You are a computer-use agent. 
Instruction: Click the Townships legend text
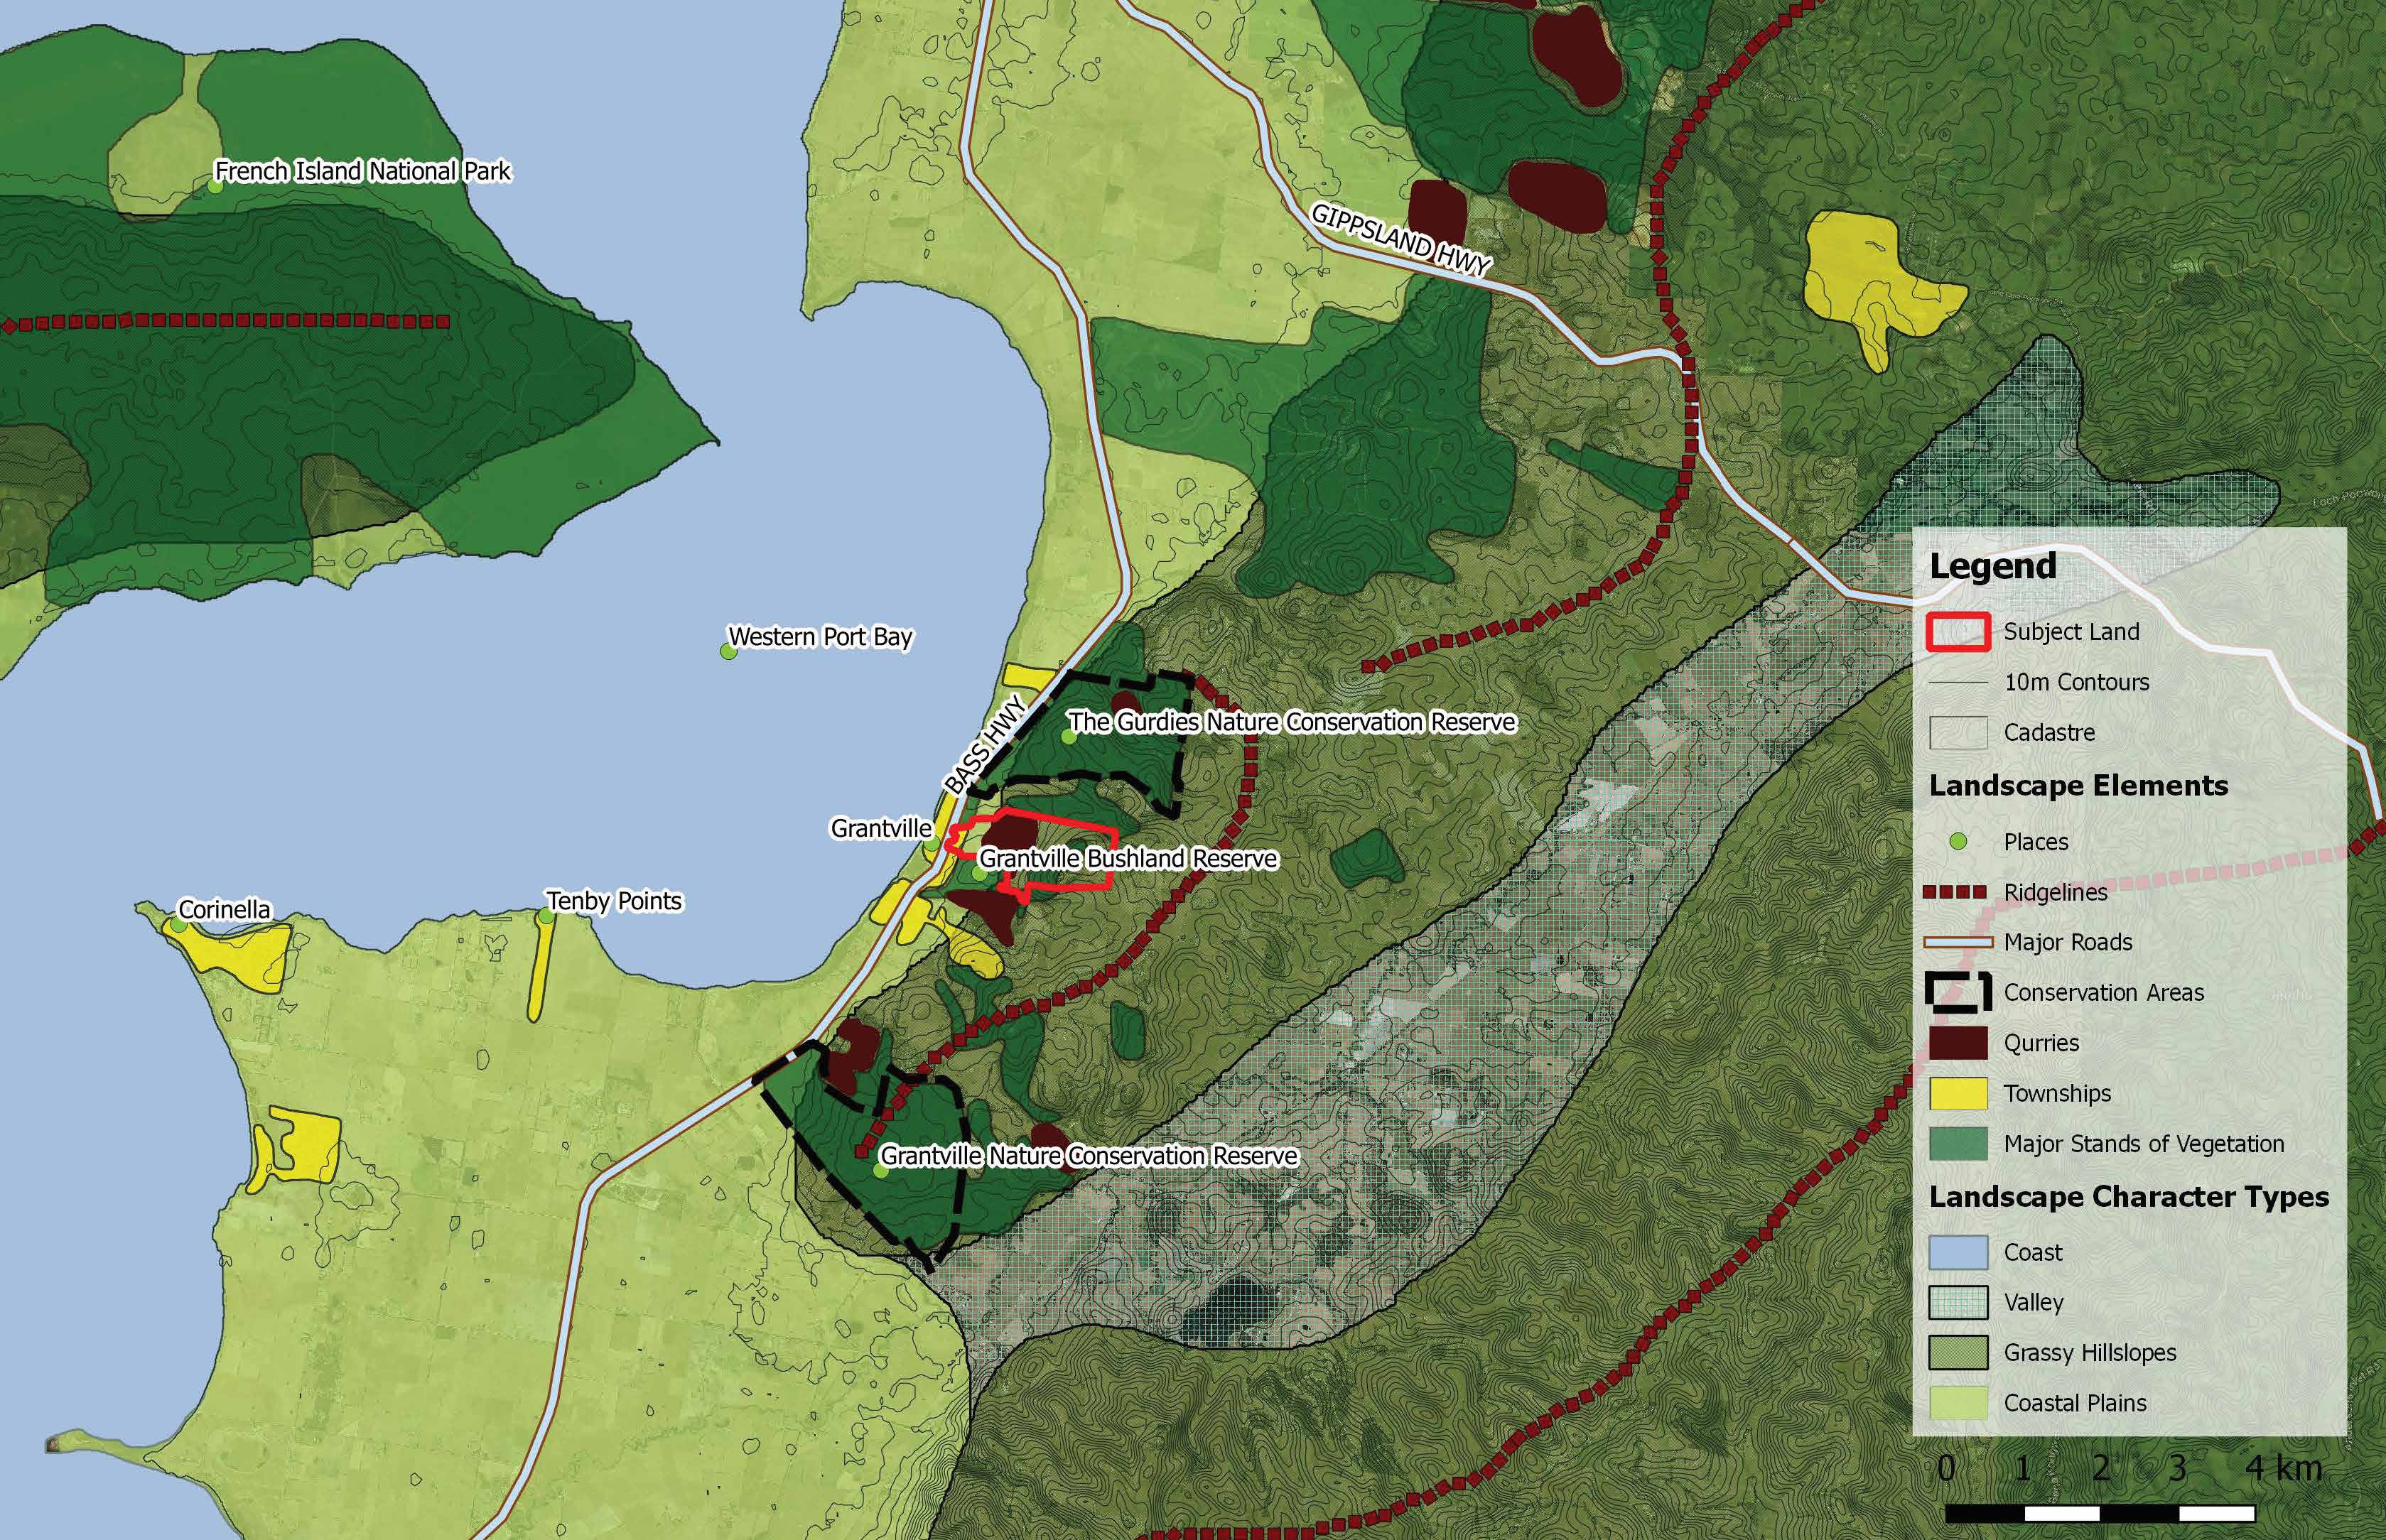(2057, 1093)
